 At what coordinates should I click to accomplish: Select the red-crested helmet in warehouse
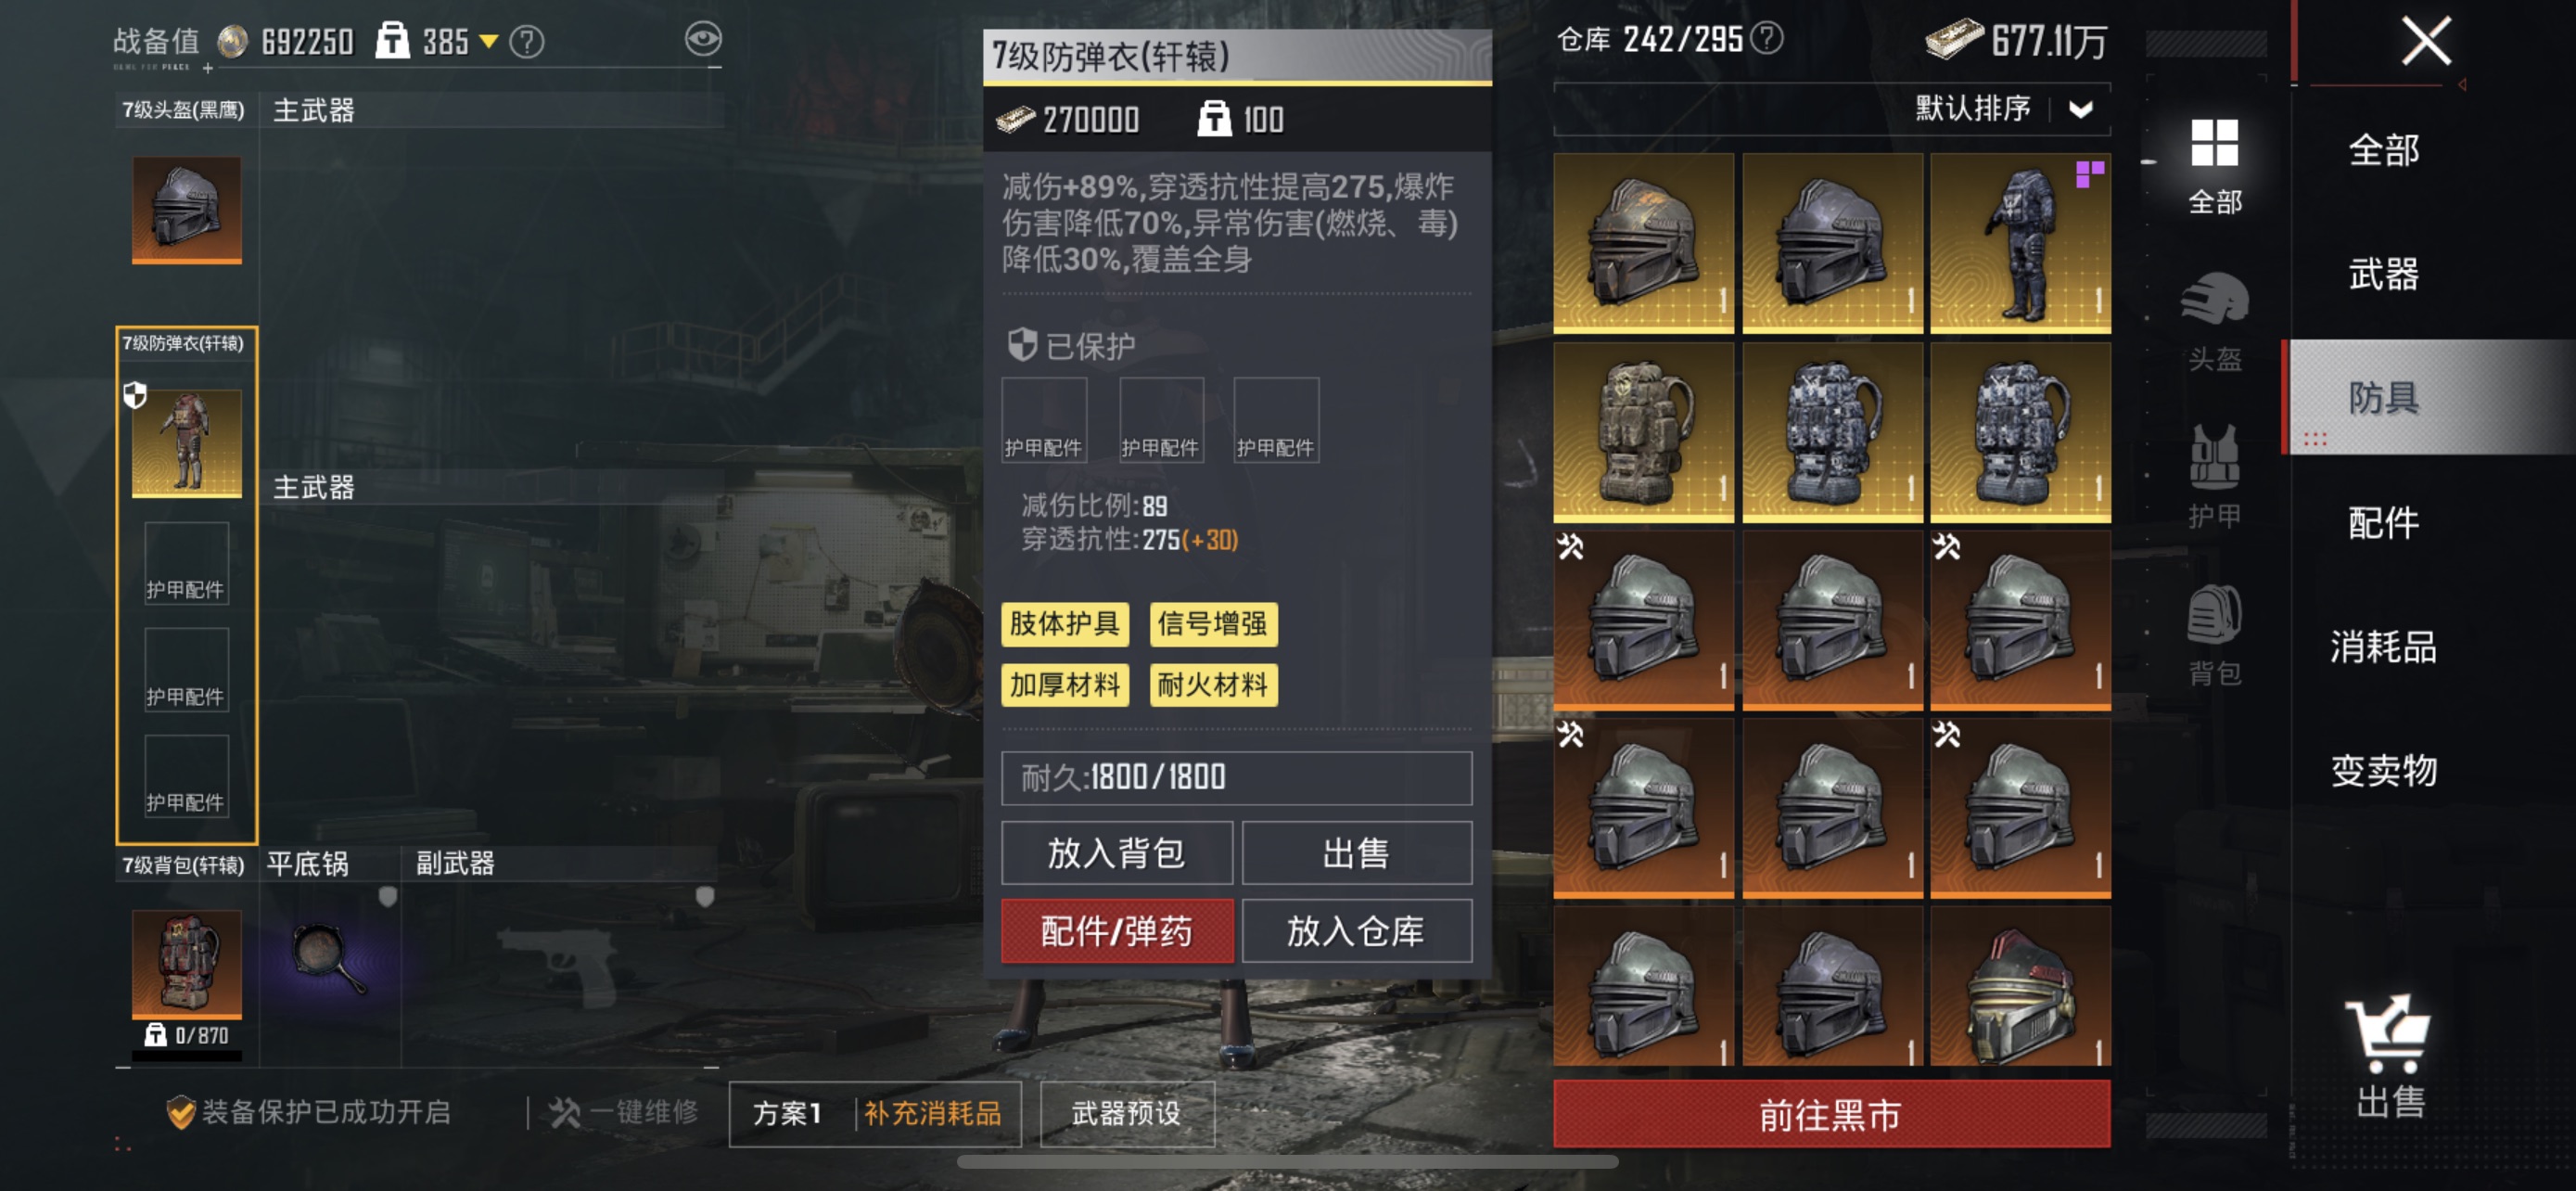pos(2020,987)
